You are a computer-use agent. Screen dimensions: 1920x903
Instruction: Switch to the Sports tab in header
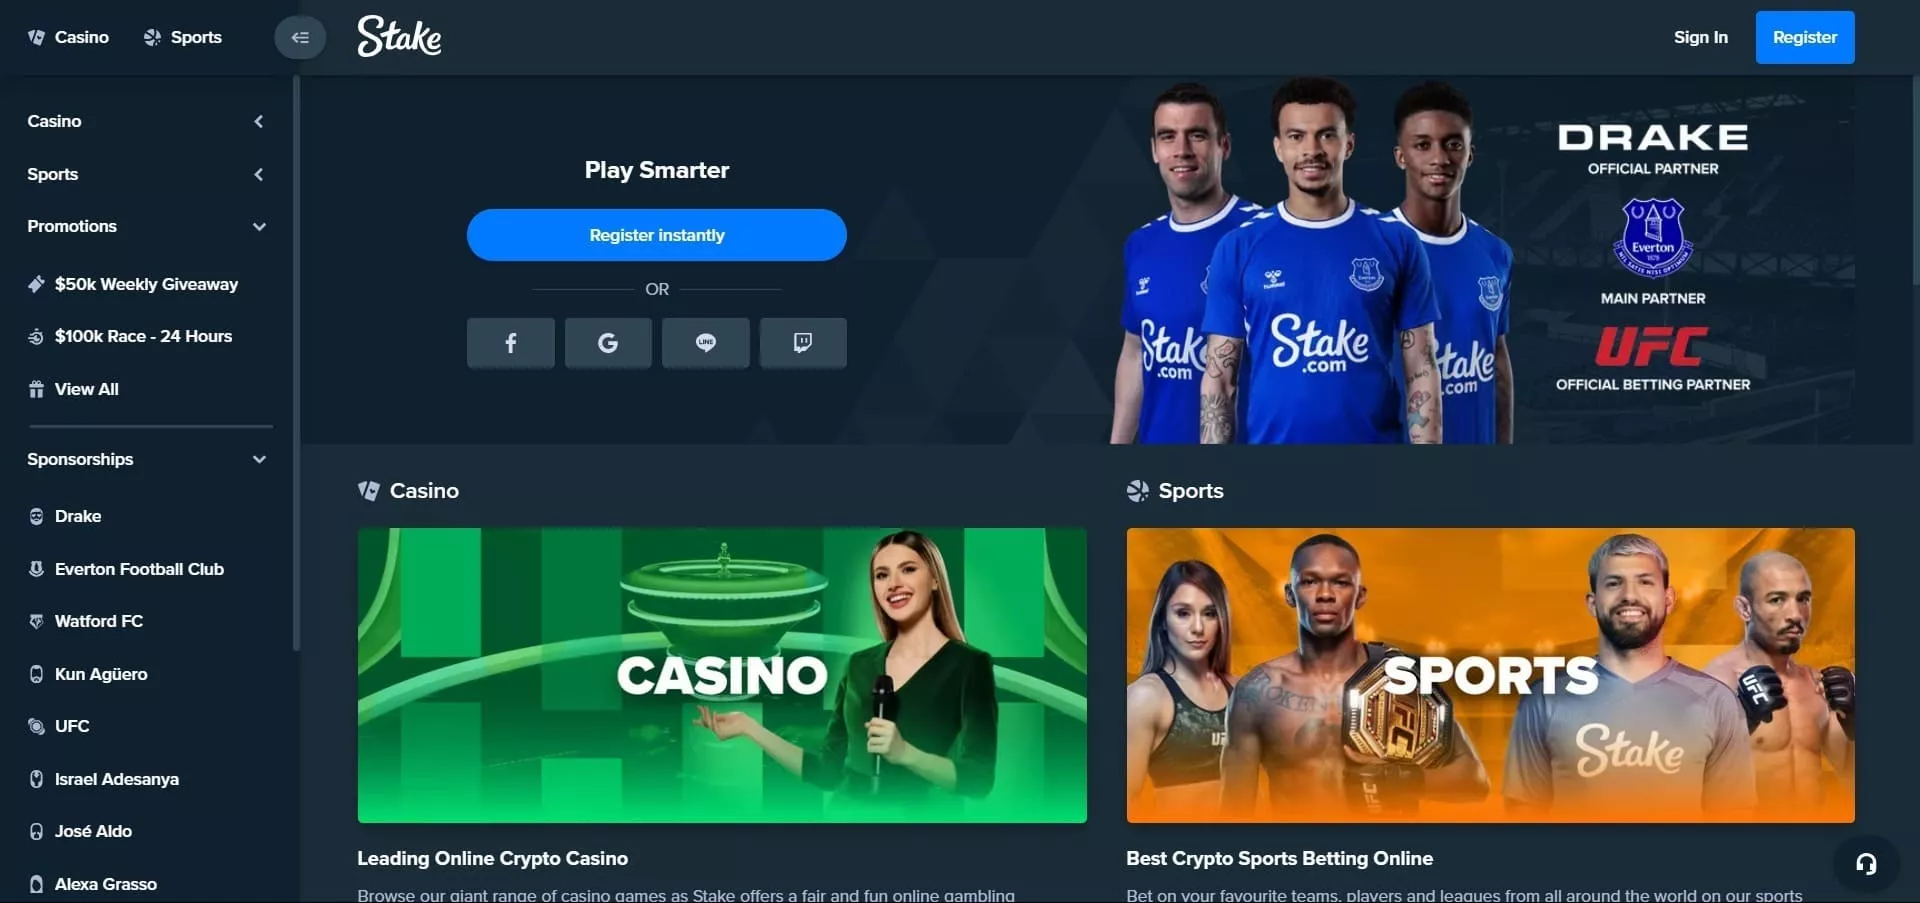click(x=183, y=37)
